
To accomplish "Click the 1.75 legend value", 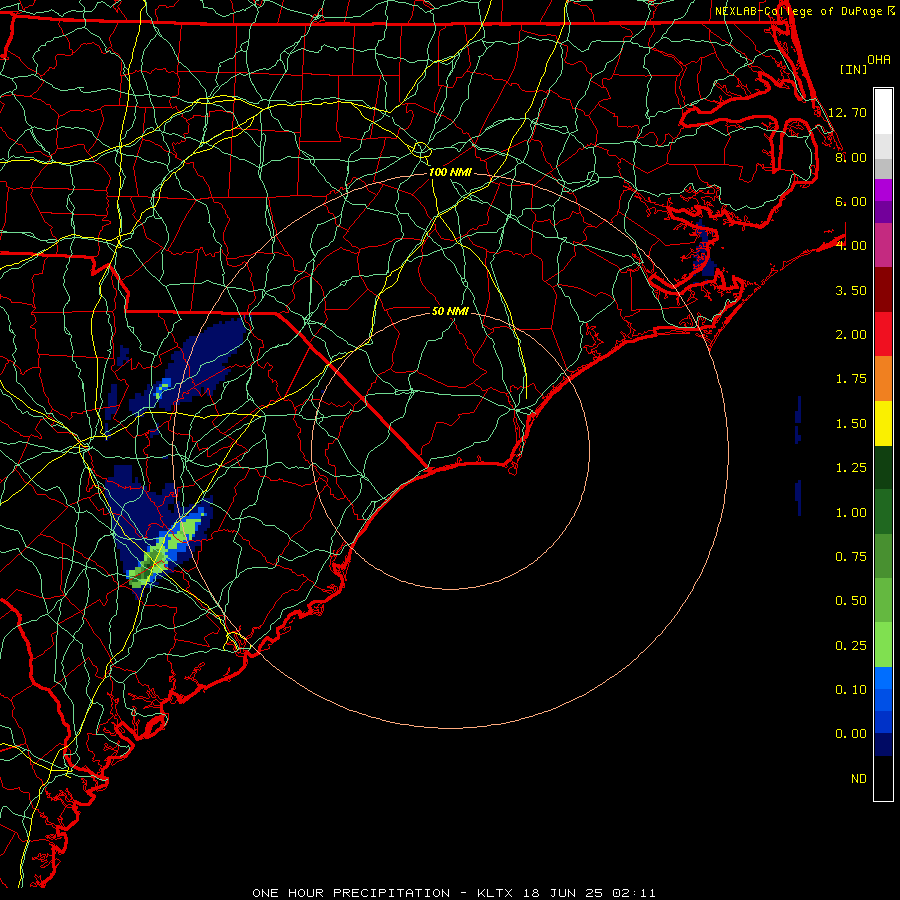I will click(x=851, y=379).
